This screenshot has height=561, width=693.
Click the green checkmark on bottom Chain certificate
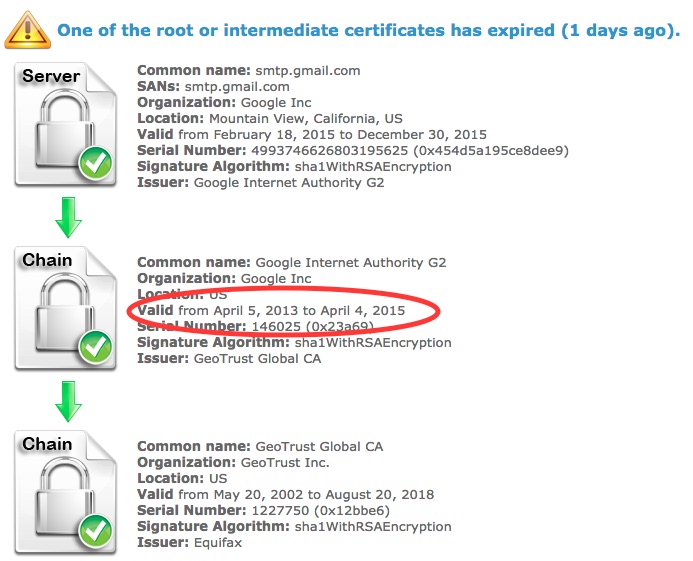tap(96, 534)
